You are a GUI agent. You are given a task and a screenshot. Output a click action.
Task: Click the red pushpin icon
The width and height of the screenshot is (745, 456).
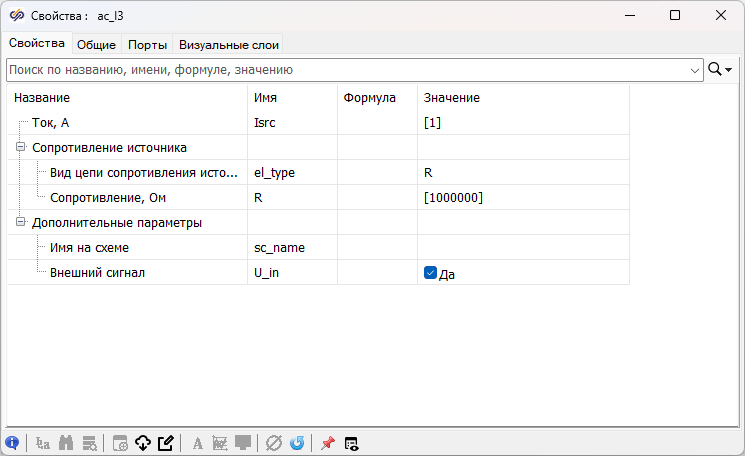coord(327,443)
